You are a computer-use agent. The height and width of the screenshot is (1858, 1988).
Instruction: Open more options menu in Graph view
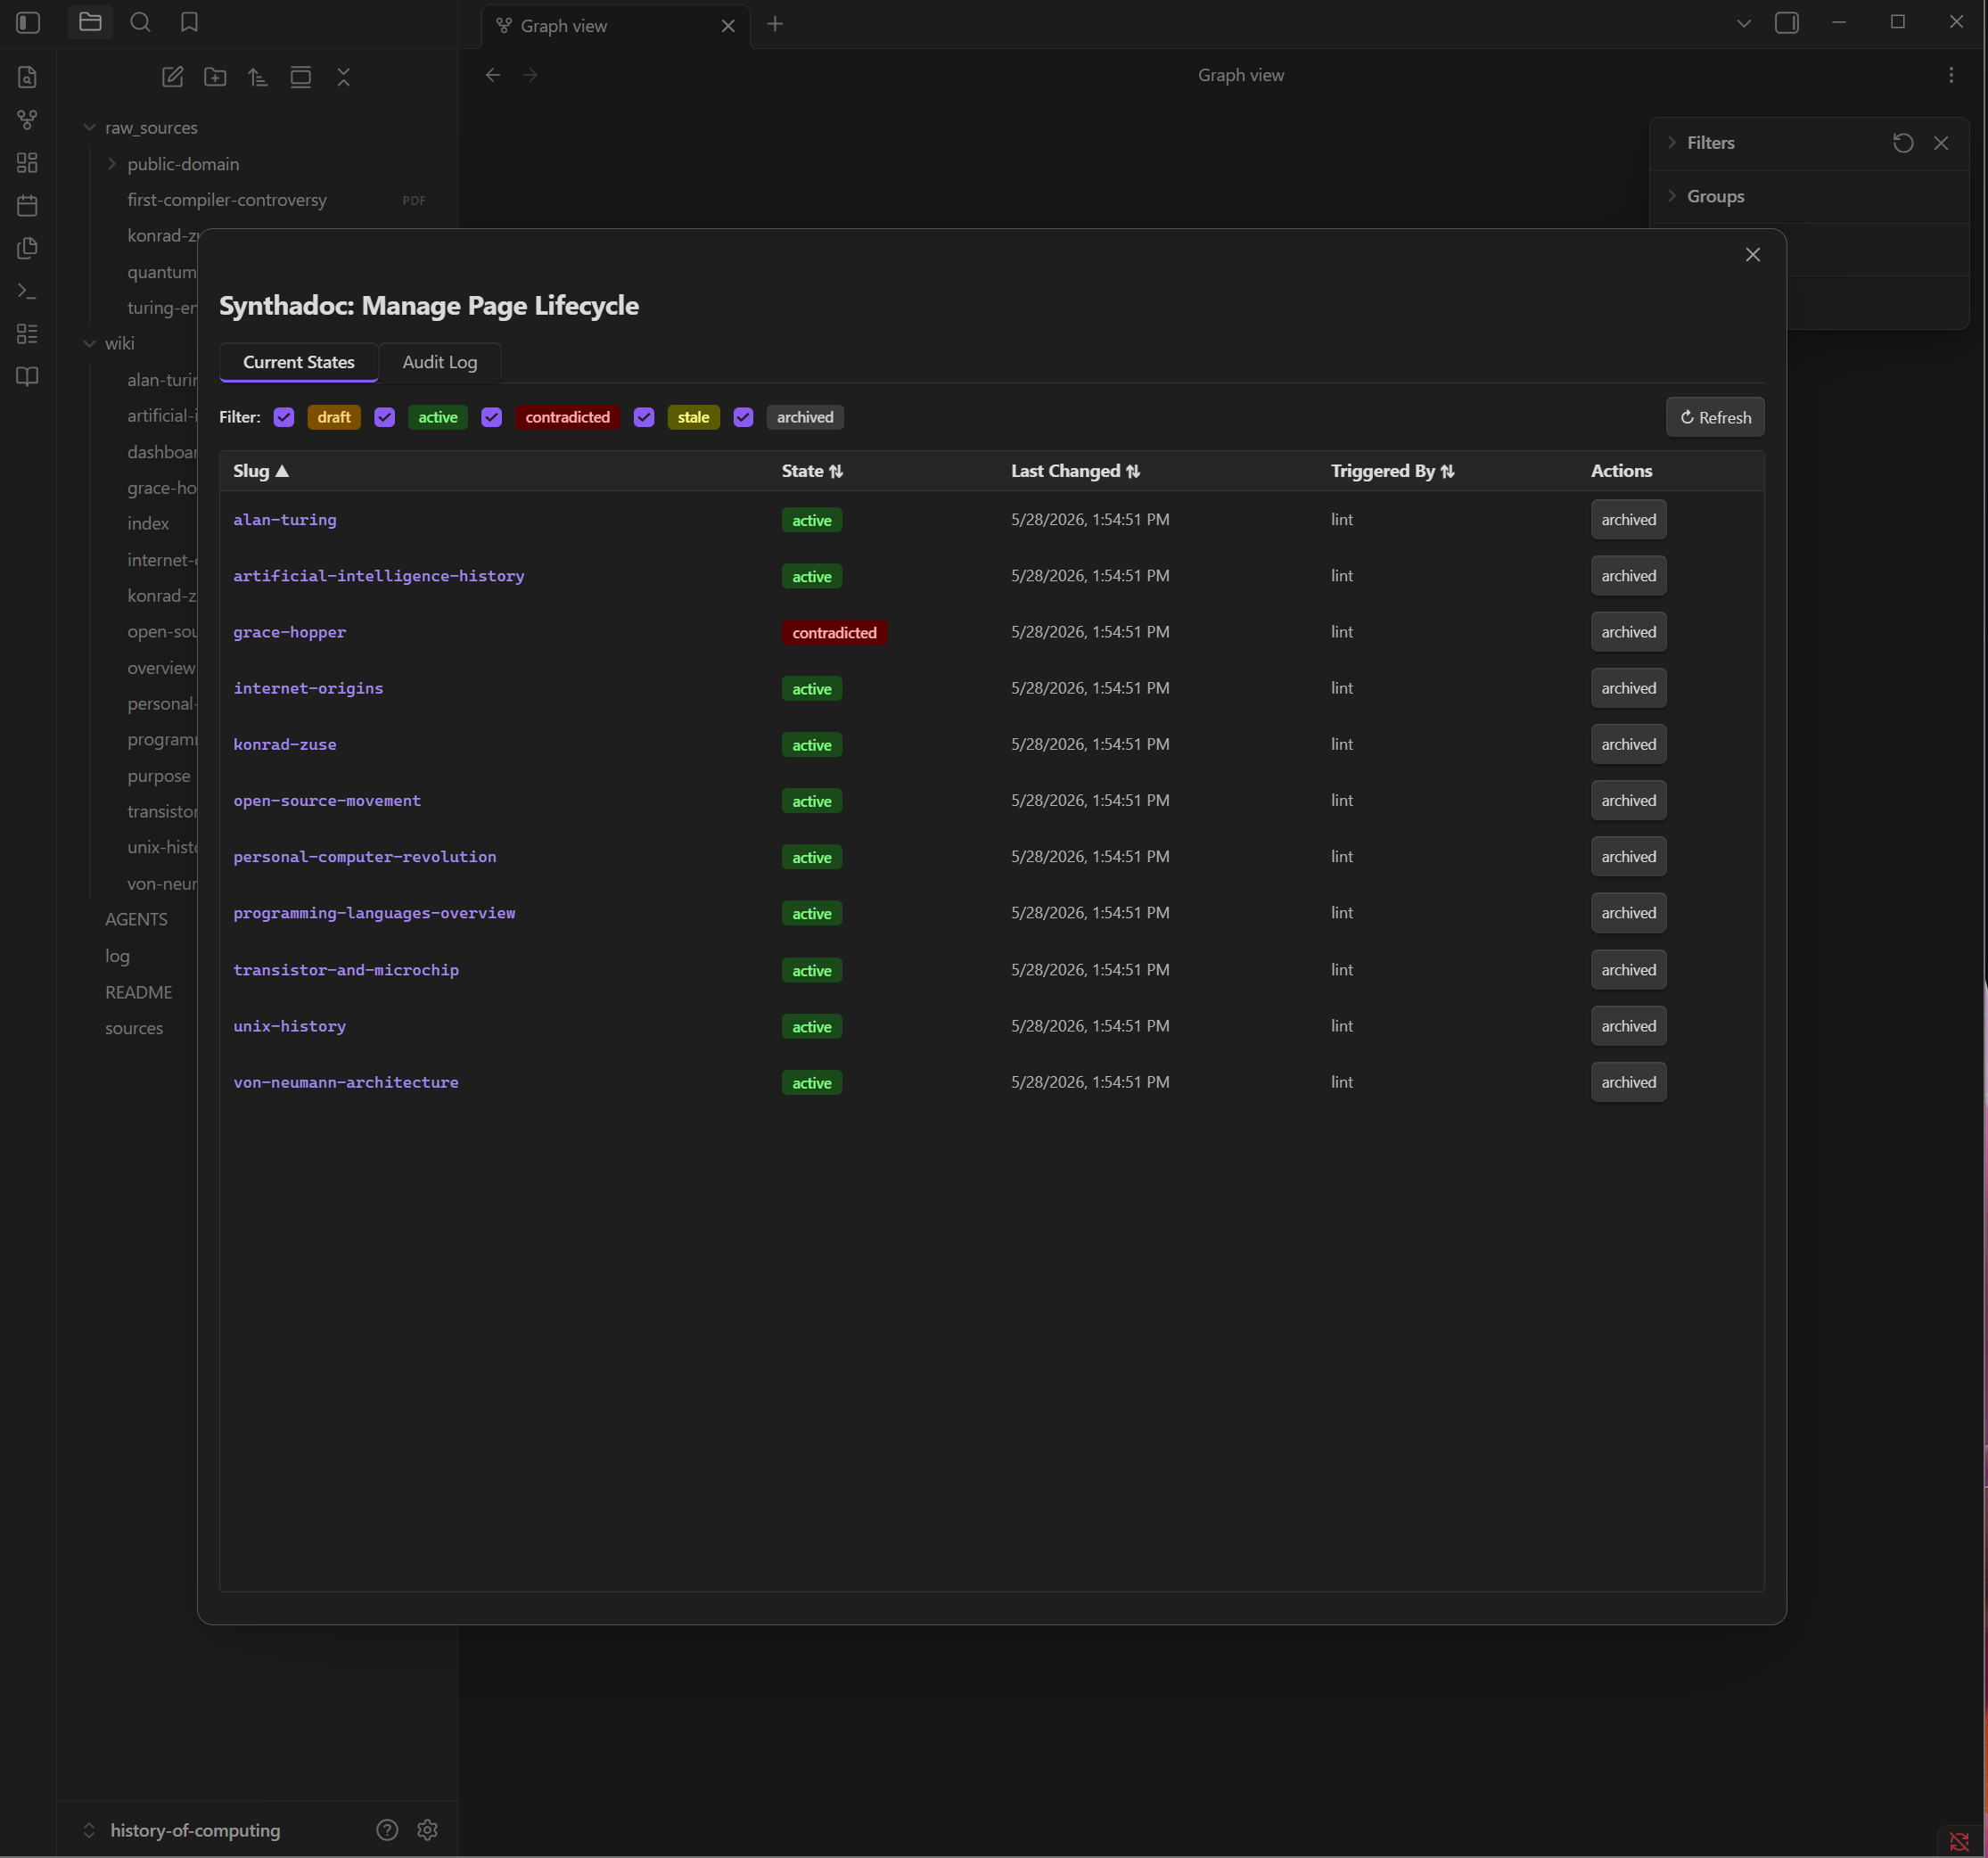[x=1951, y=75]
